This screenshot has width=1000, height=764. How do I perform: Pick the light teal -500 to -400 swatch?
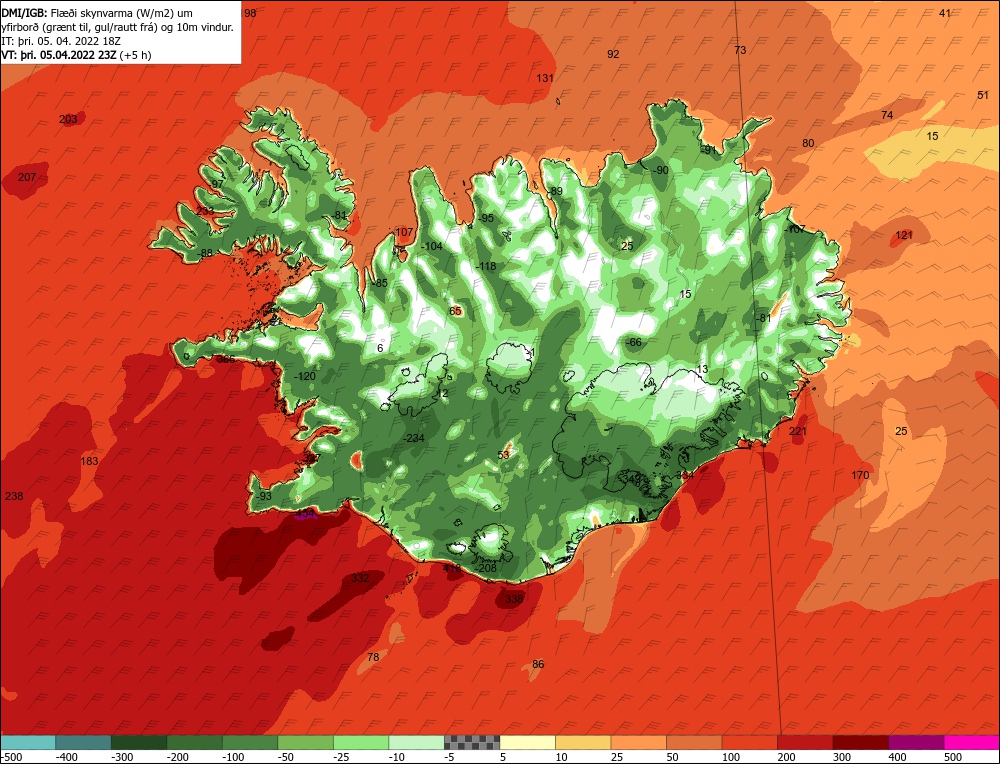28,742
